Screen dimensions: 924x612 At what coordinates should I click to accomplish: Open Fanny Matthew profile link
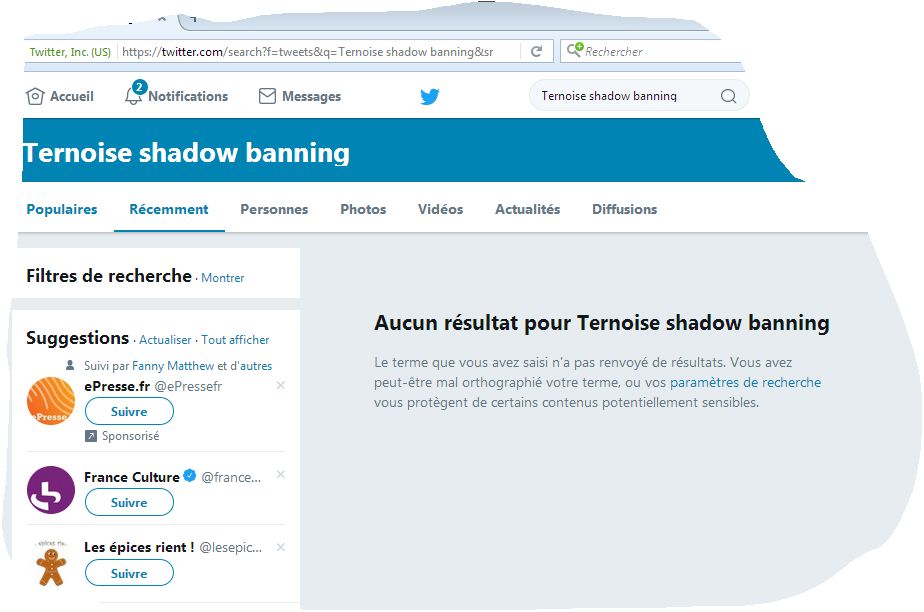click(173, 366)
